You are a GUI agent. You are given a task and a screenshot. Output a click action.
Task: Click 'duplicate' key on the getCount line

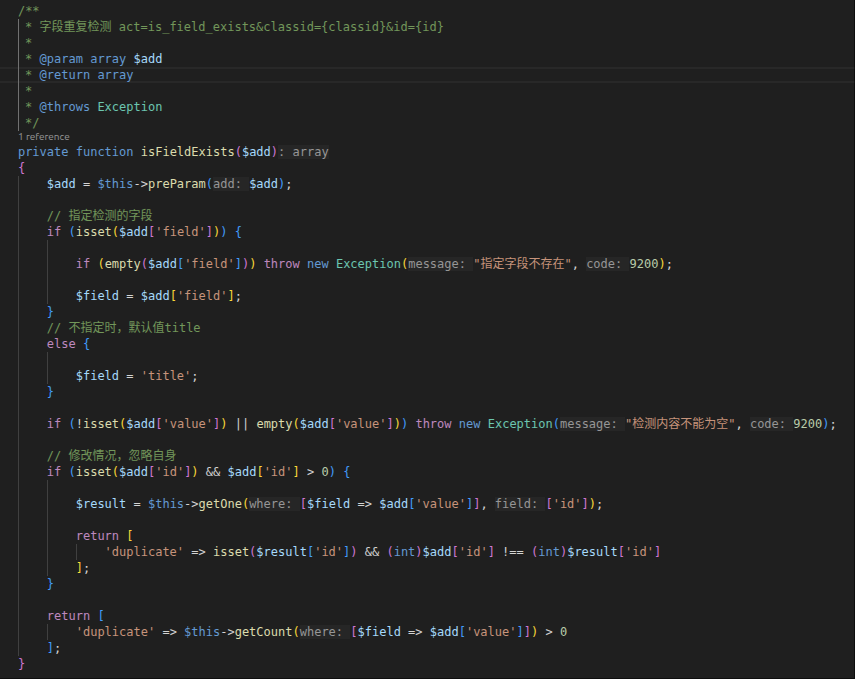click(115, 632)
